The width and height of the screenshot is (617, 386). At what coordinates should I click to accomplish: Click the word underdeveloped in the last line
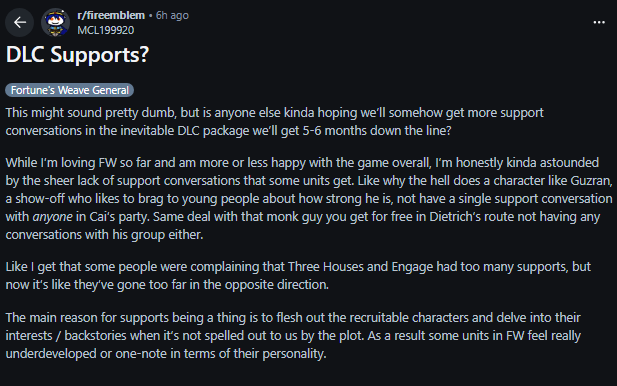(51, 354)
